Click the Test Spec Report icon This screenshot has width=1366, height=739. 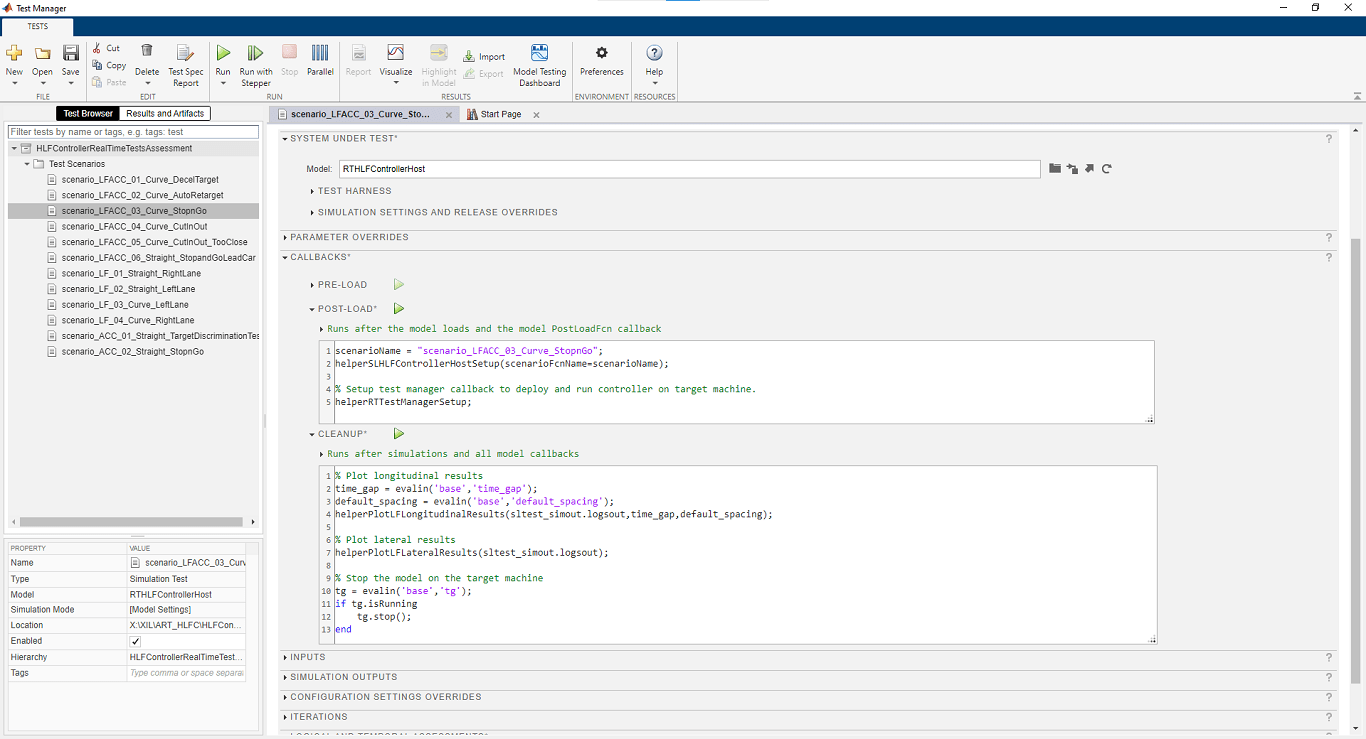[x=185, y=54]
